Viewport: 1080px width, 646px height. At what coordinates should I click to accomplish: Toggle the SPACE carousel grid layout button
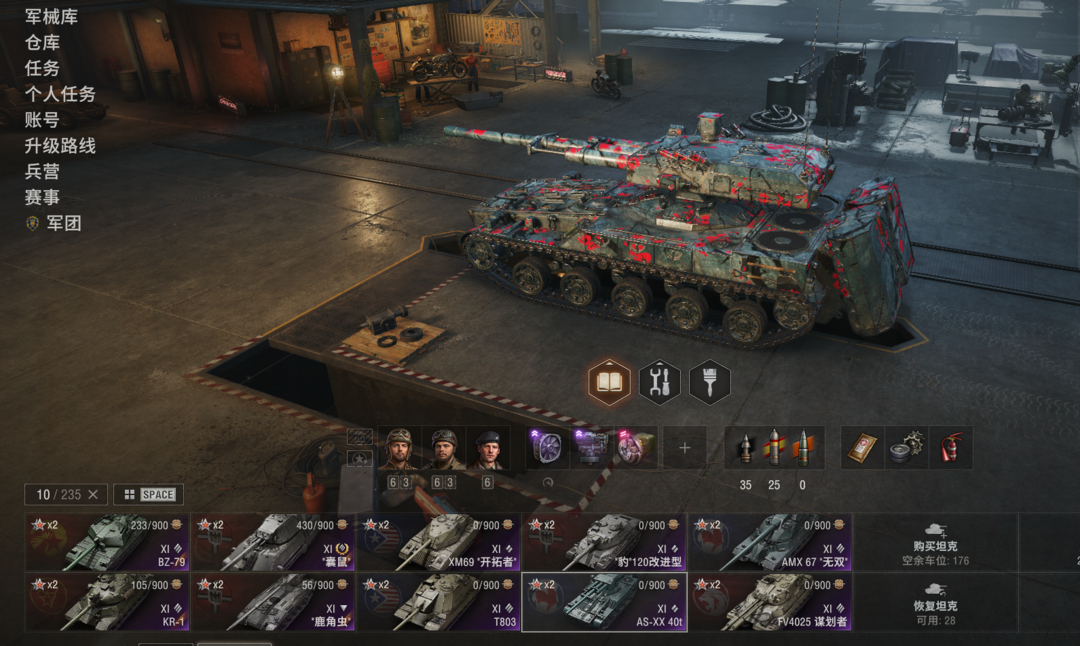pyautogui.click(x=149, y=494)
